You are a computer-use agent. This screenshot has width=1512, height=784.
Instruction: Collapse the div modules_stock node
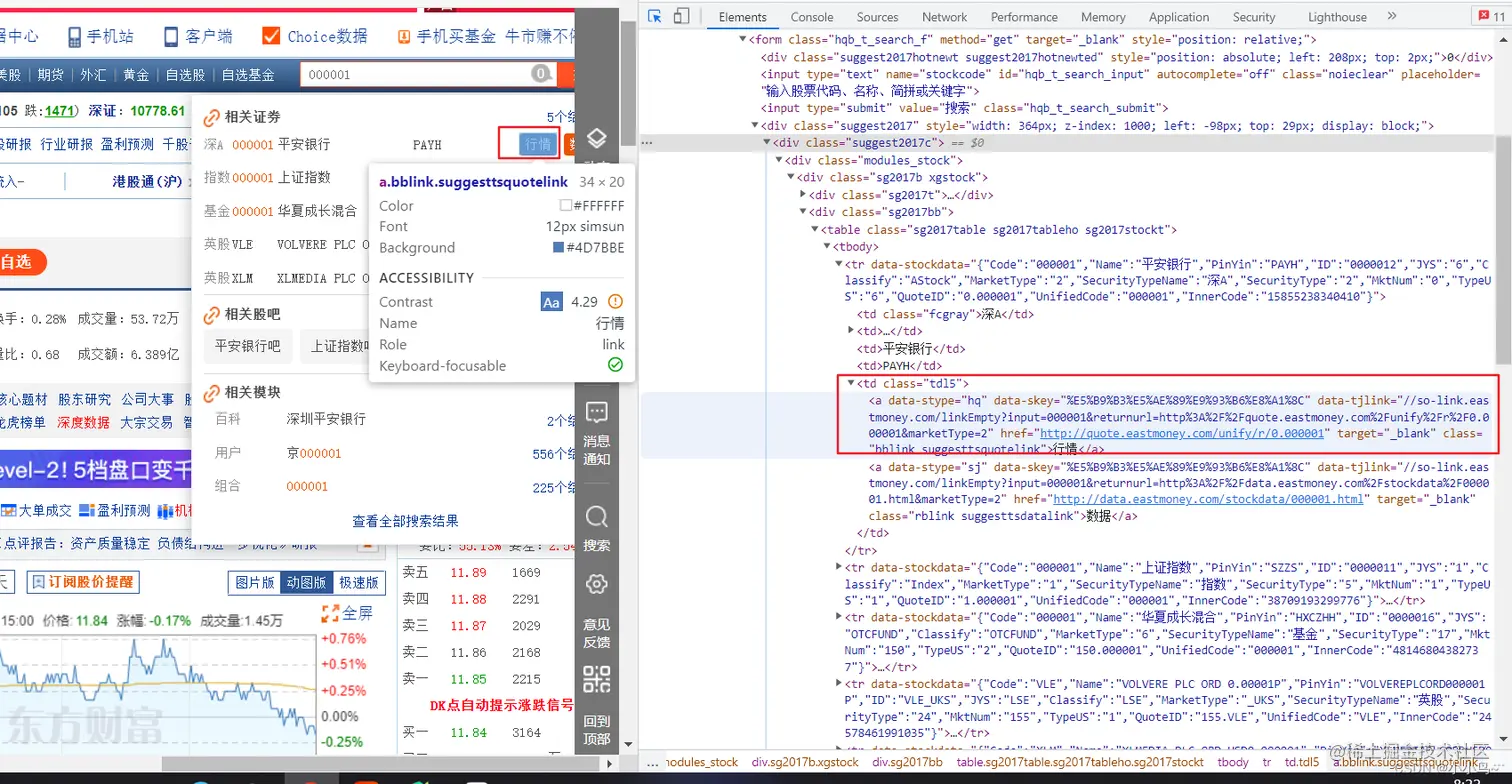pos(779,160)
